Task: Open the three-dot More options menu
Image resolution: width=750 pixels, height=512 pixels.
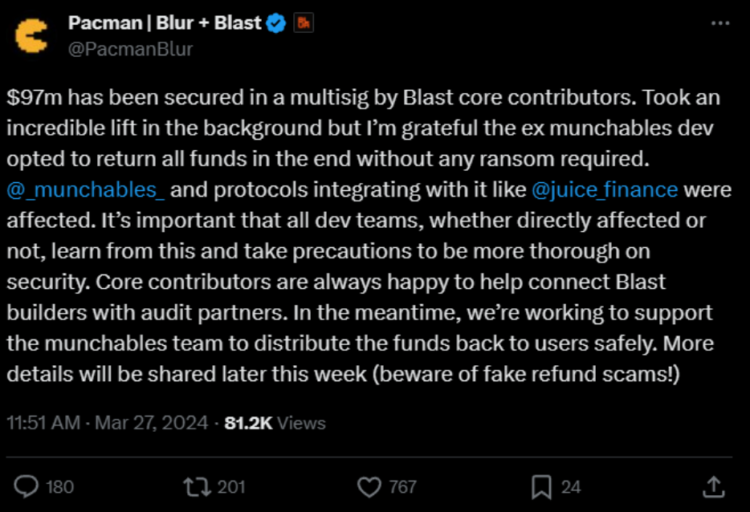Action: pos(719,22)
